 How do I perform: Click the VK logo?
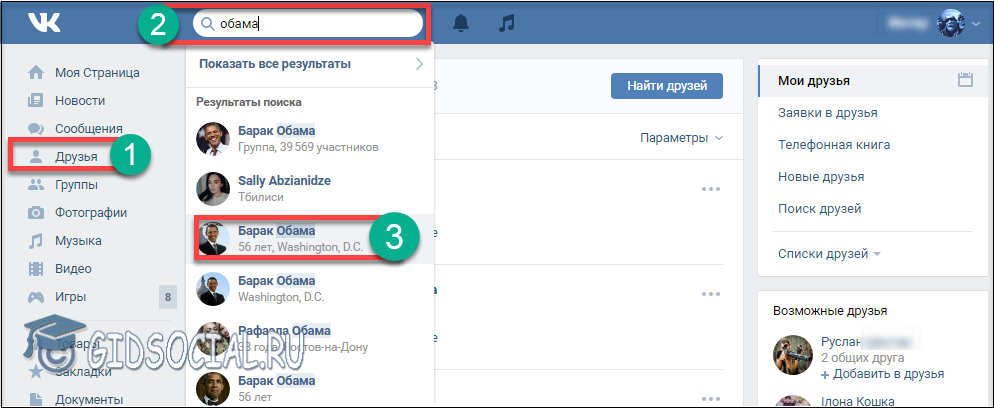point(44,23)
